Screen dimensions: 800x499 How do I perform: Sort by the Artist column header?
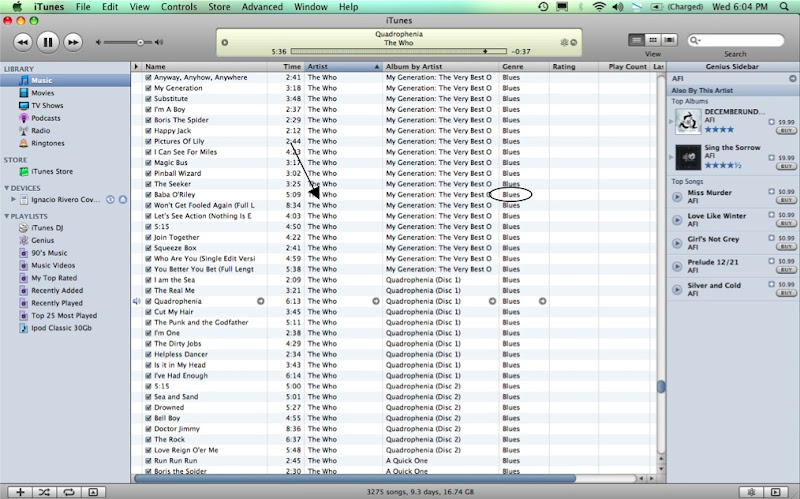click(343, 67)
